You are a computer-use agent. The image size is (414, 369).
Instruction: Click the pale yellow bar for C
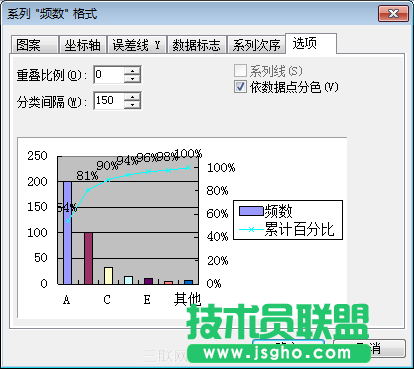108,276
